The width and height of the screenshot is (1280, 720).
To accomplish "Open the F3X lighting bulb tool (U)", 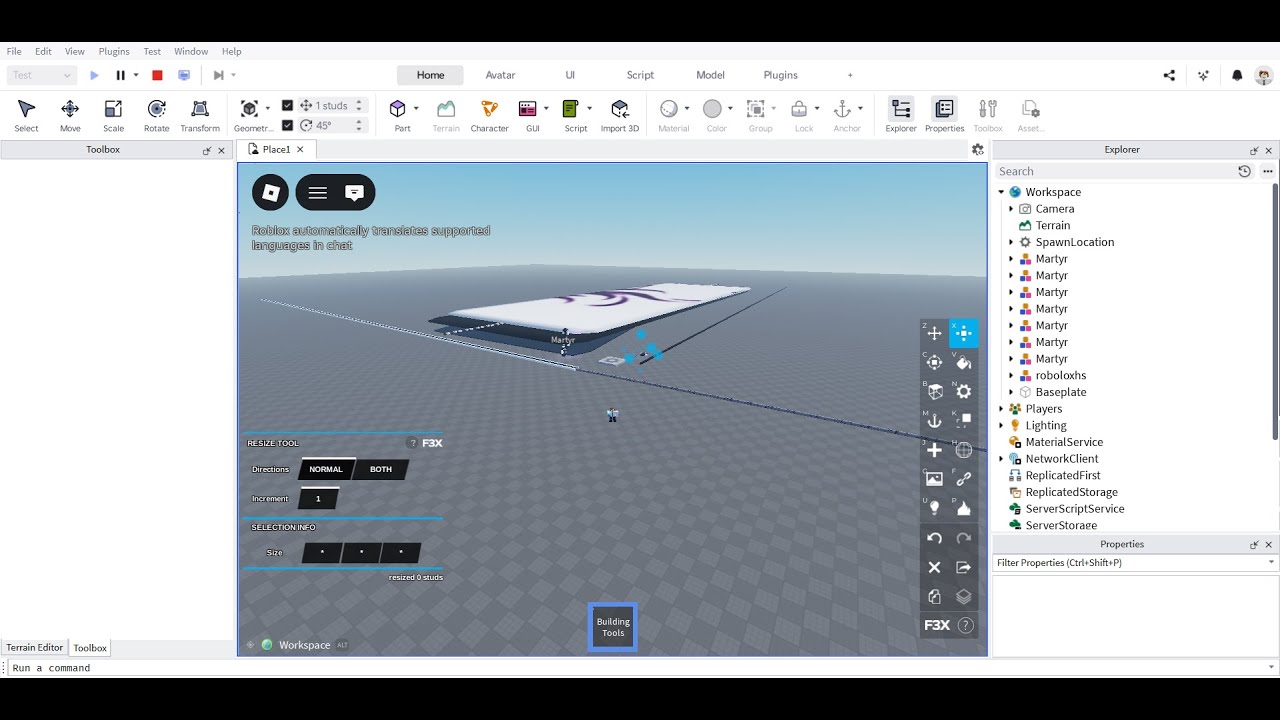I will point(934,508).
